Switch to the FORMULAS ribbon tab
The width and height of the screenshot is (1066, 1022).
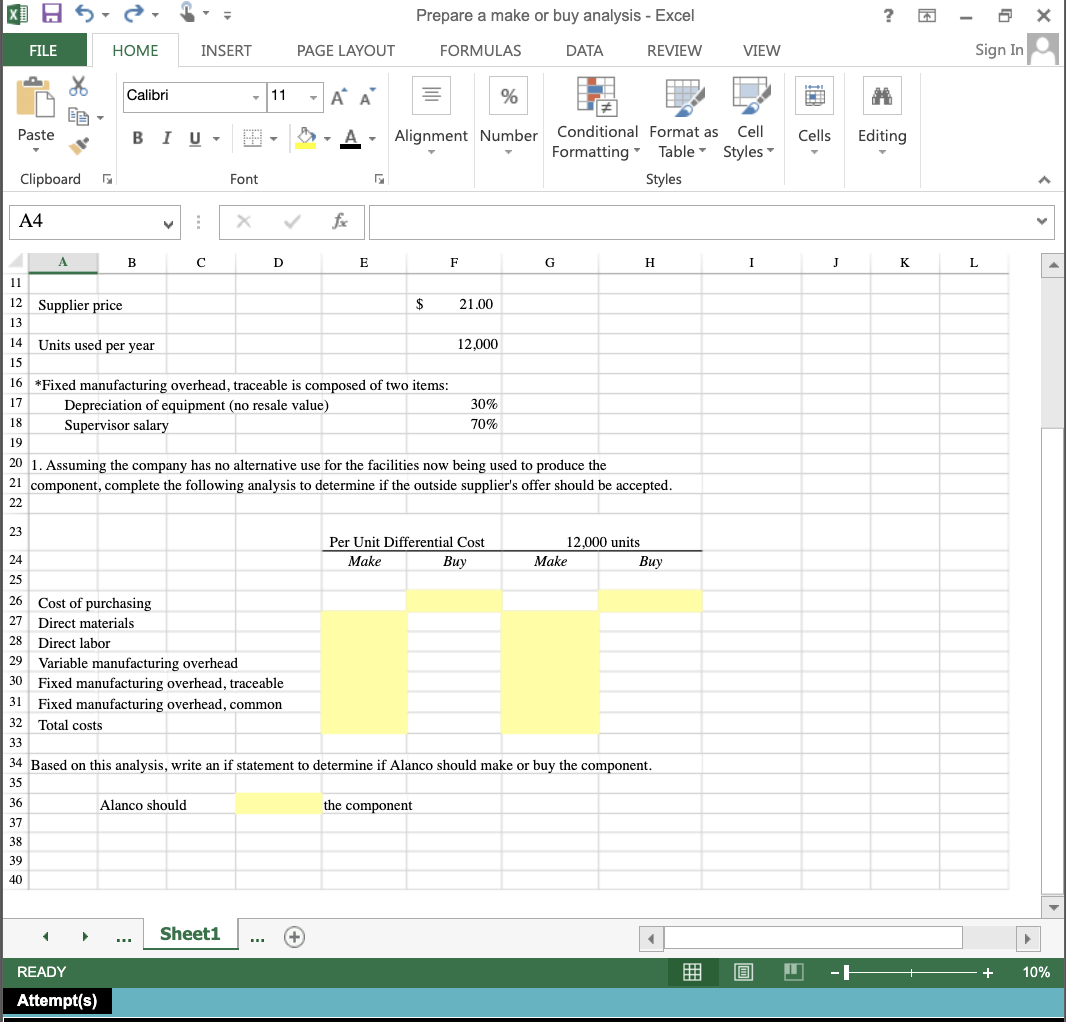coord(480,50)
